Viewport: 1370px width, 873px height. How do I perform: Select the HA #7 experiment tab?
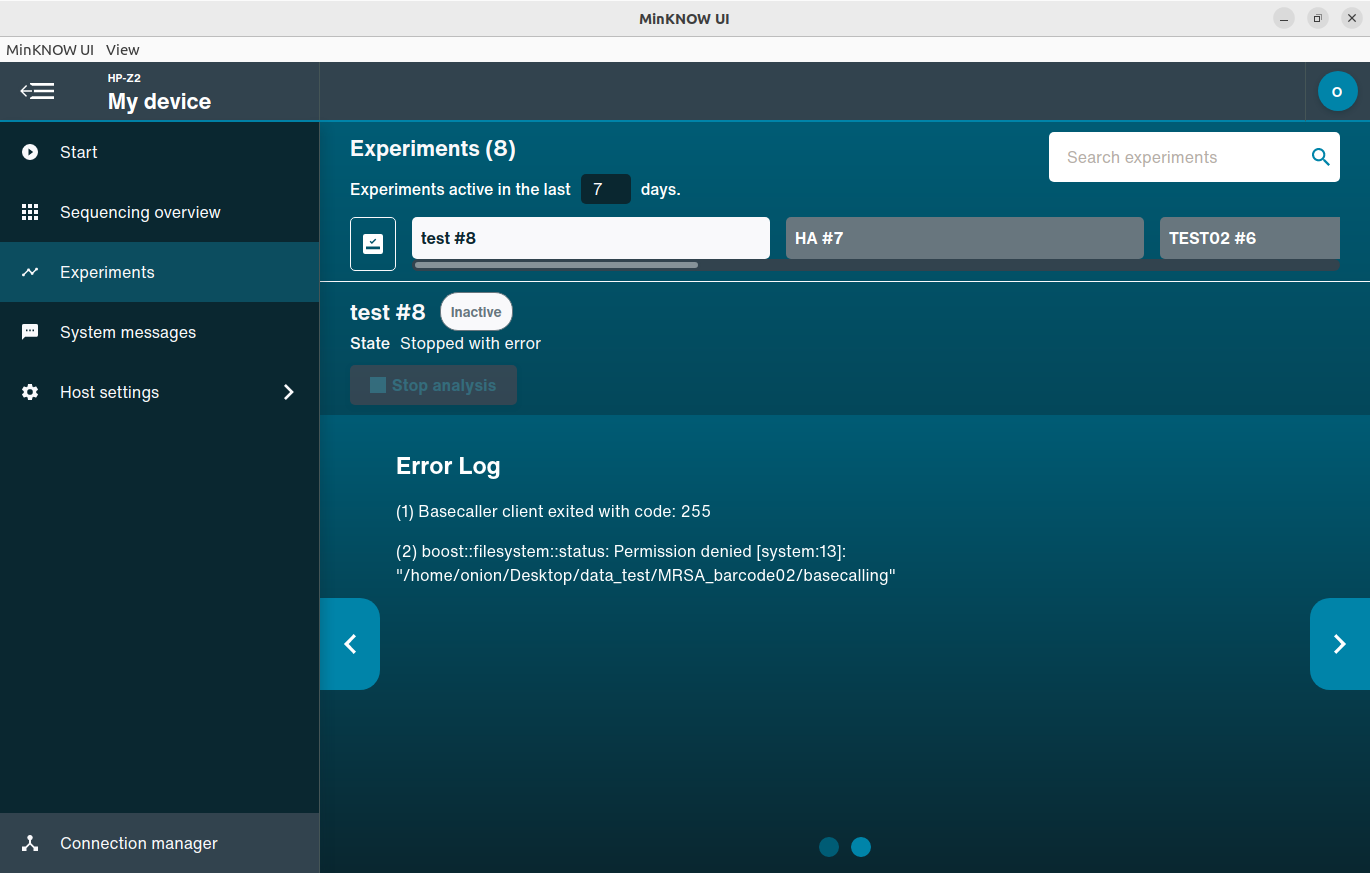pyautogui.click(x=965, y=238)
